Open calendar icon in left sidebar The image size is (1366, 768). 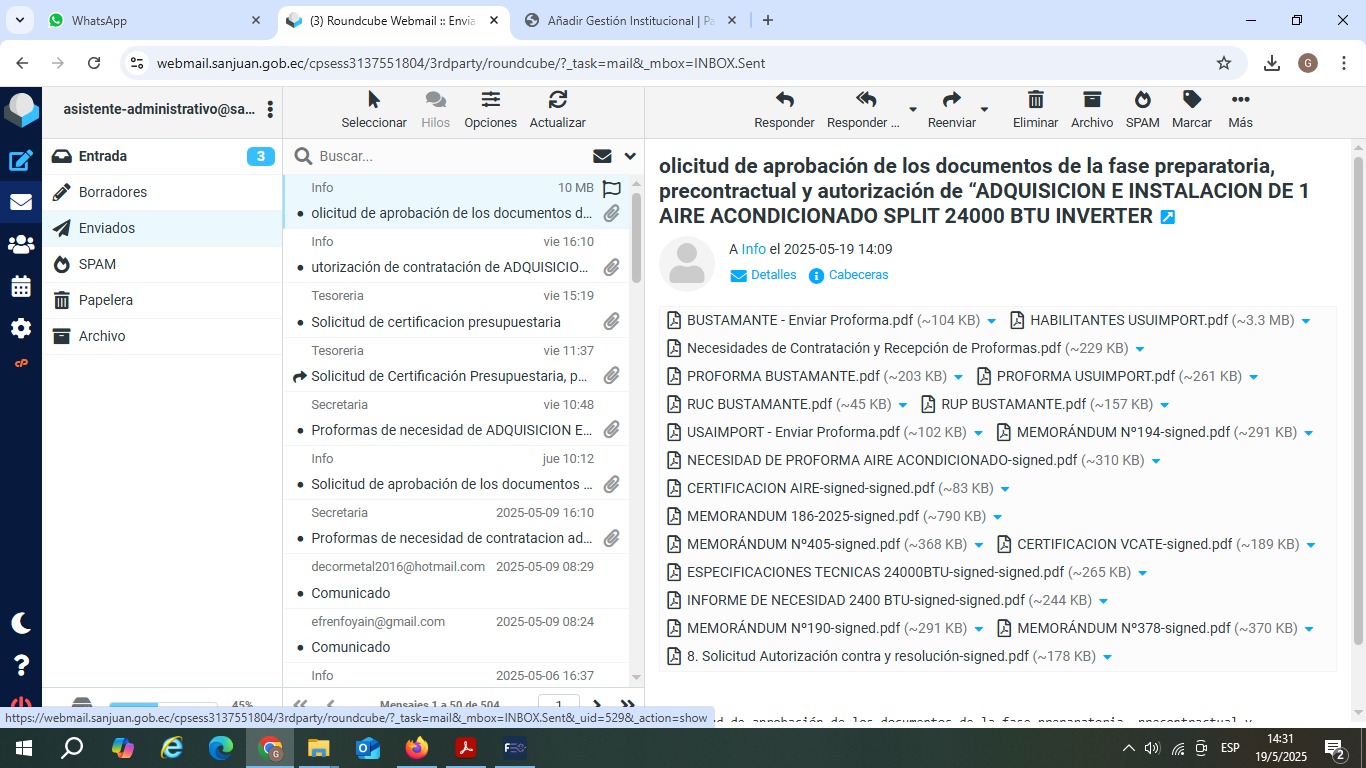pyautogui.click(x=20, y=287)
